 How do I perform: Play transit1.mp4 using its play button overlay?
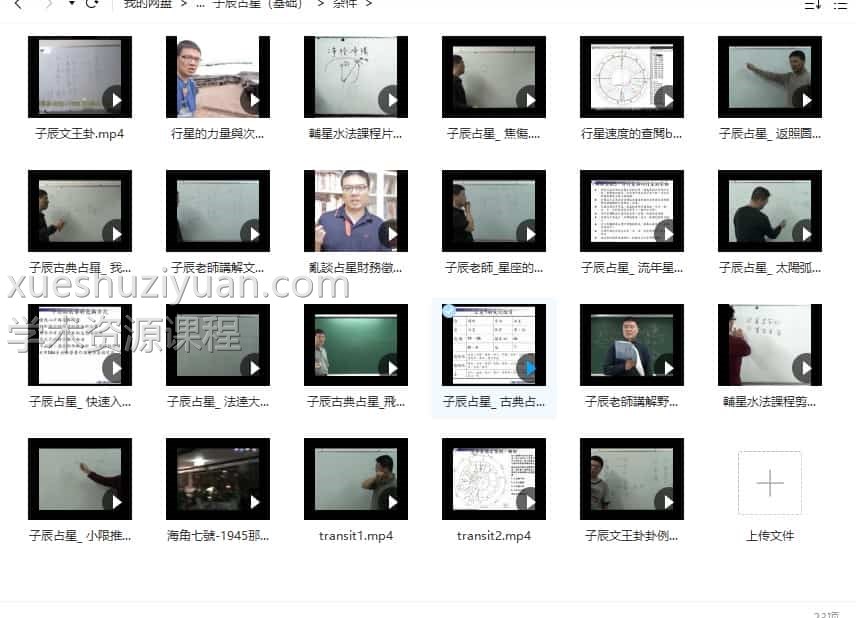click(x=392, y=502)
